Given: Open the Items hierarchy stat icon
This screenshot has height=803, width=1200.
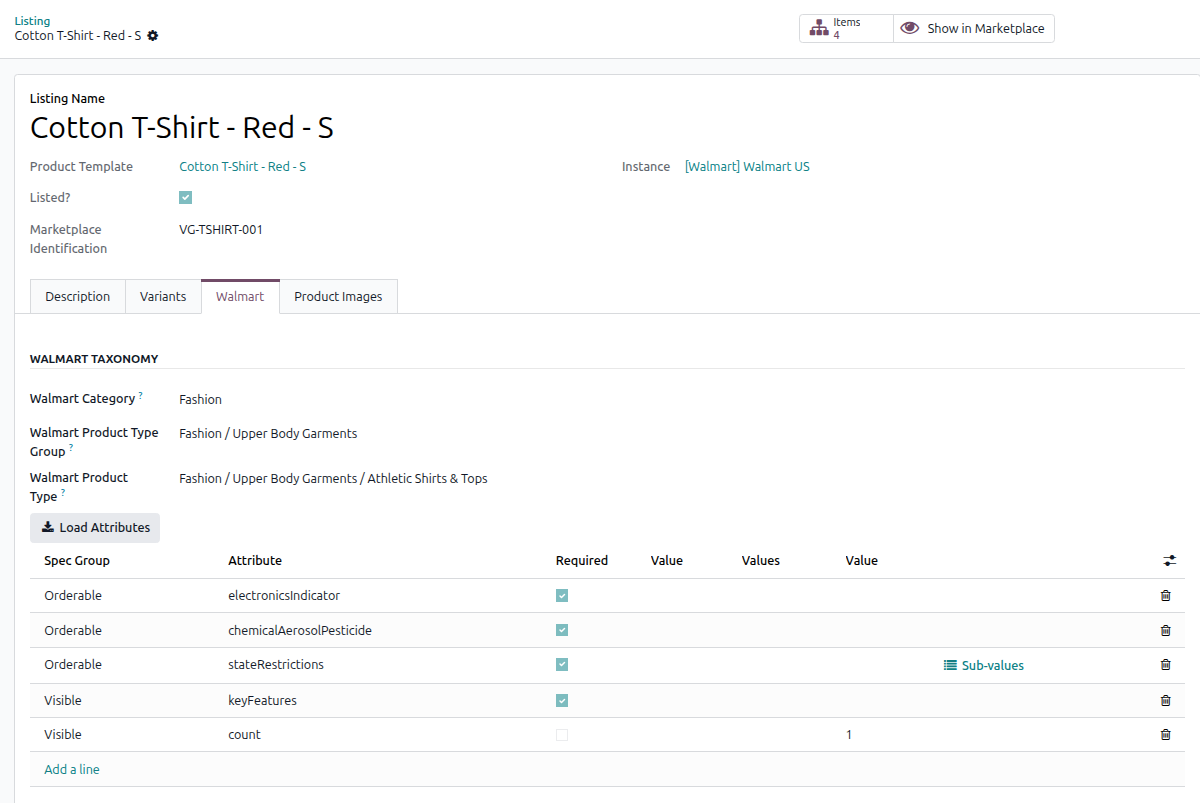Looking at the screenshot, I should click(x=819, y=29).
